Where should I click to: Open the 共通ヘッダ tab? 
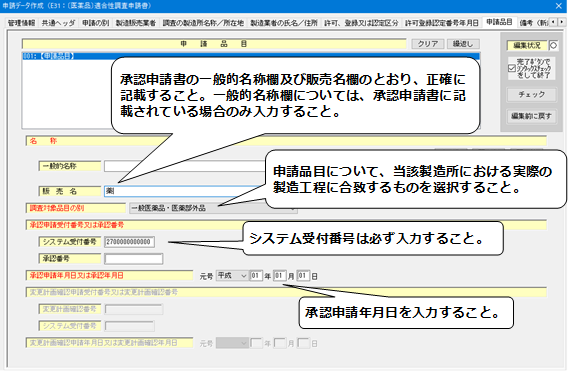pos(58,23)
